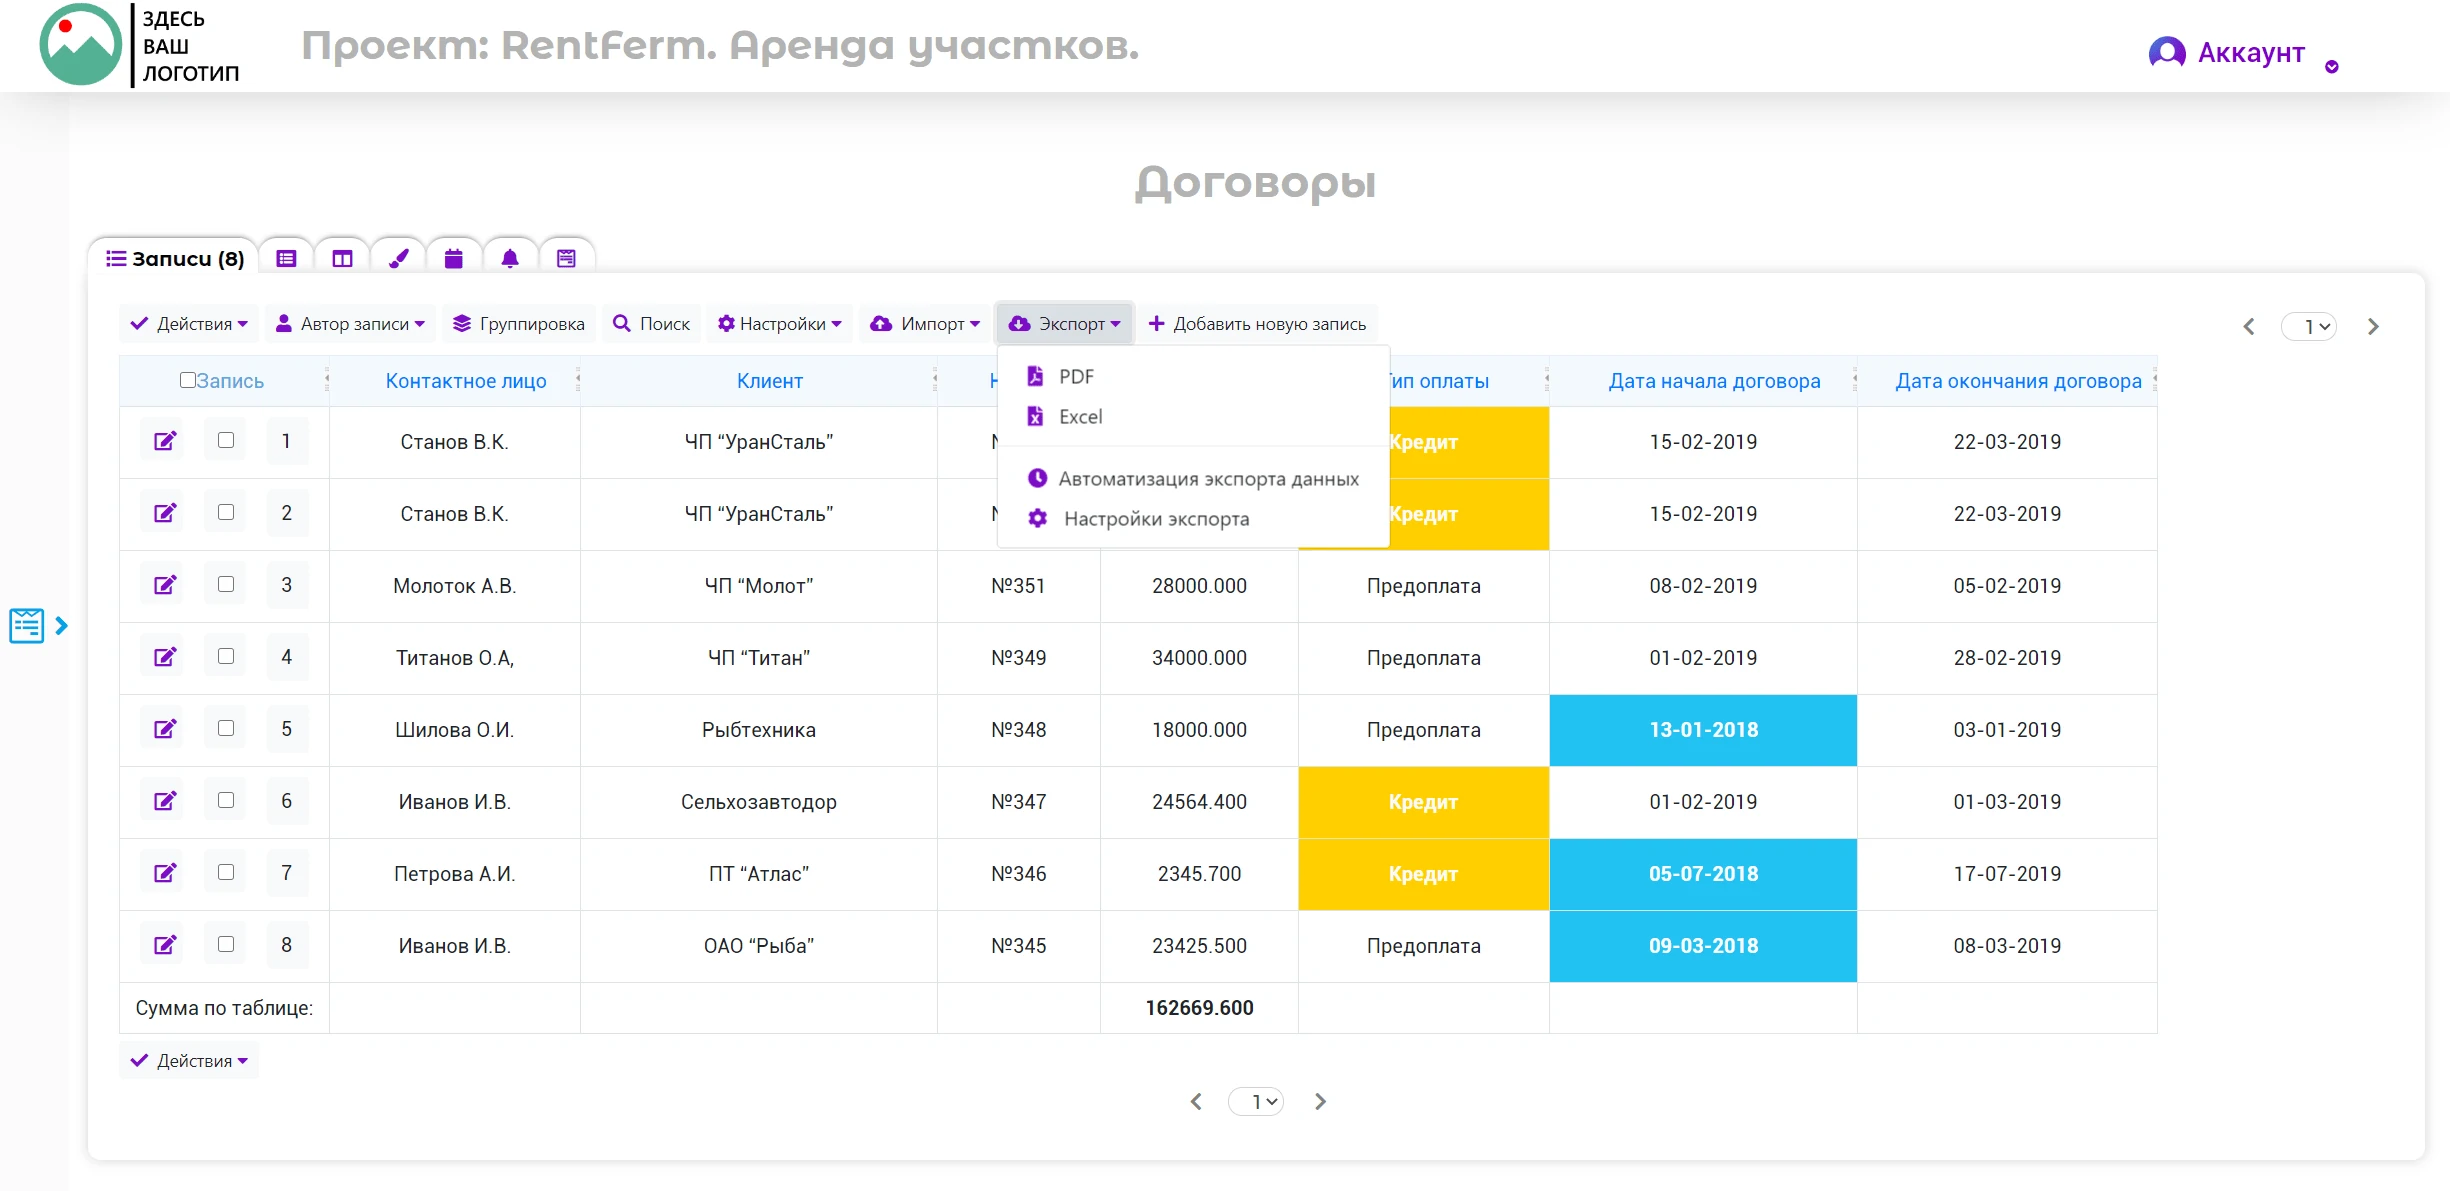Open the paintbrush styling tab

[x=398, y=258]
